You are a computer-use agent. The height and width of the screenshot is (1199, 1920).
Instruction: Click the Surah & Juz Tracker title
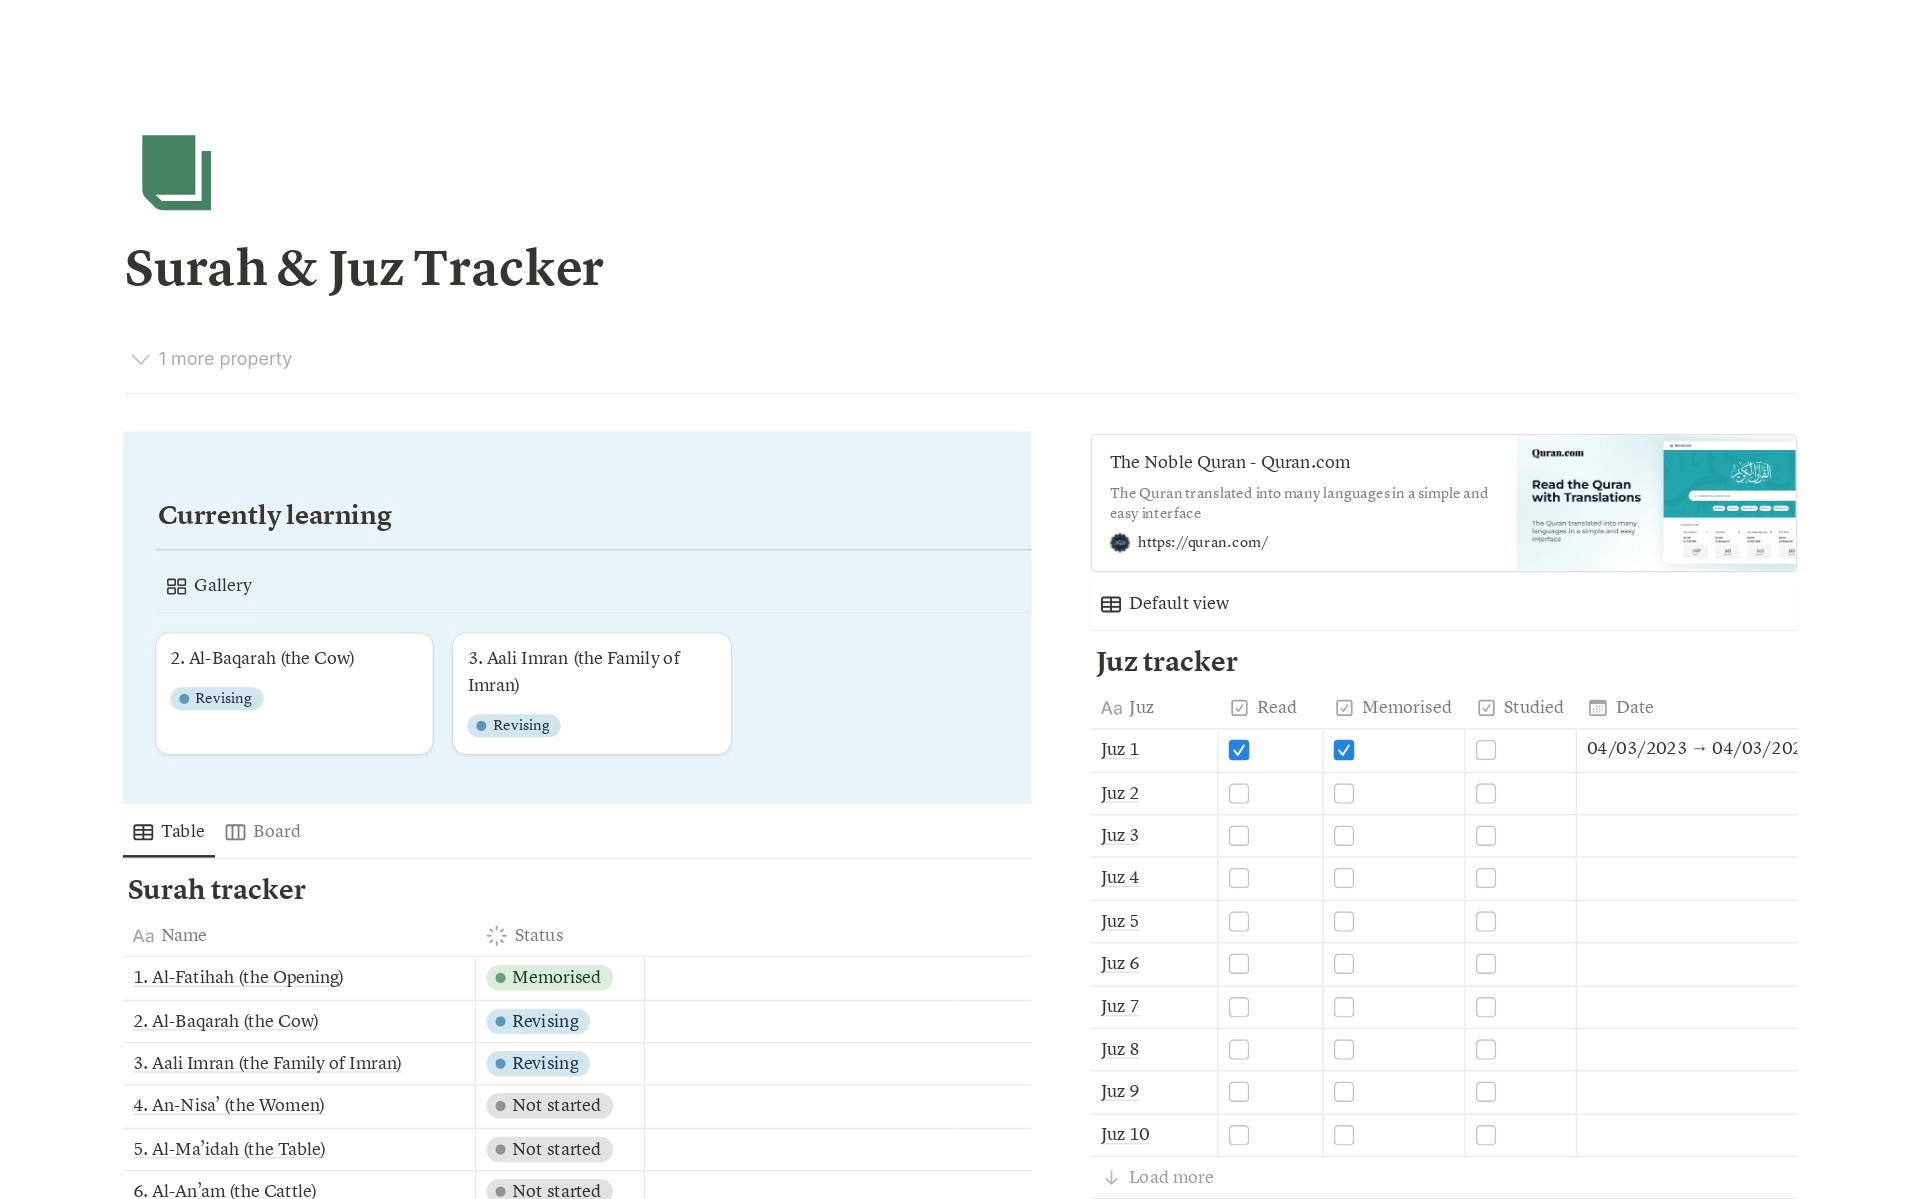click(x=364, y=268)
